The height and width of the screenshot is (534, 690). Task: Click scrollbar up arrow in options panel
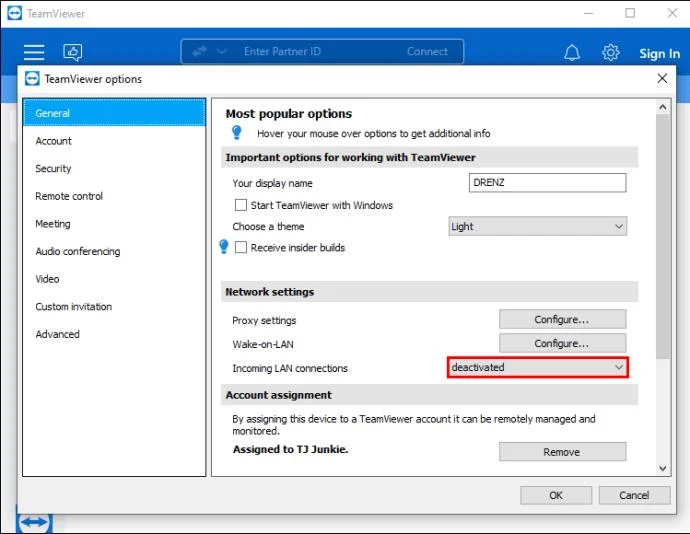pos(663,107)
